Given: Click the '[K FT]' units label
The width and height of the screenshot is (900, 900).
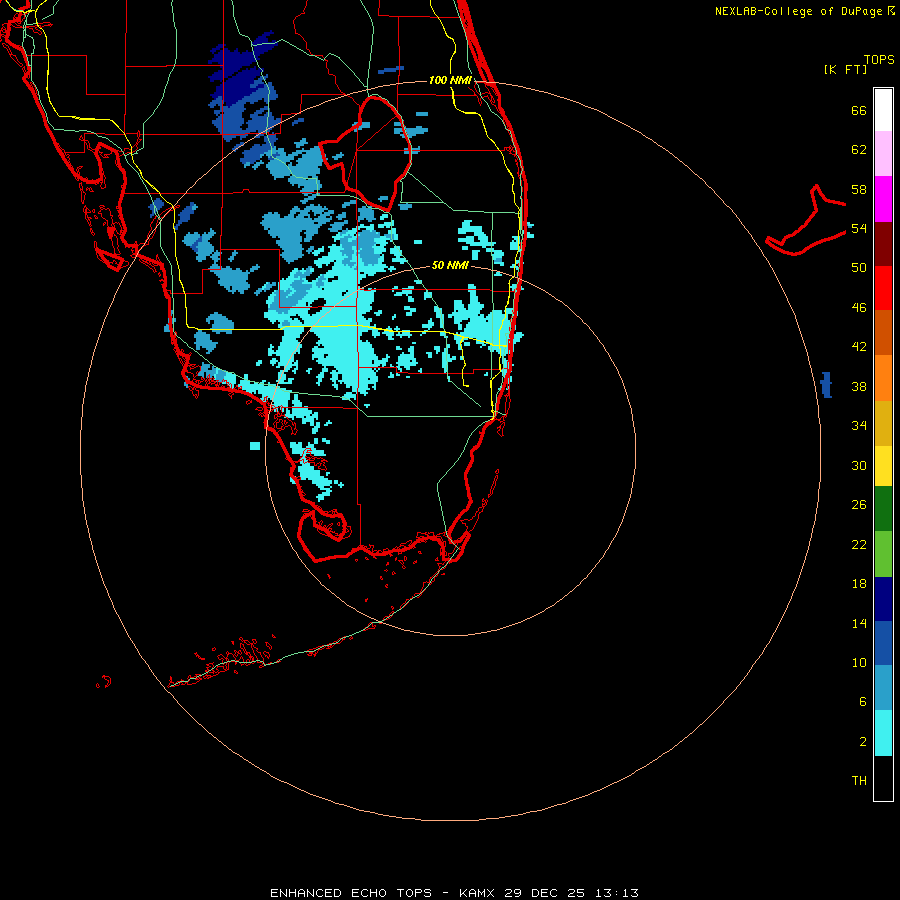Looking at the screenshot, I should tap(845, 69).
